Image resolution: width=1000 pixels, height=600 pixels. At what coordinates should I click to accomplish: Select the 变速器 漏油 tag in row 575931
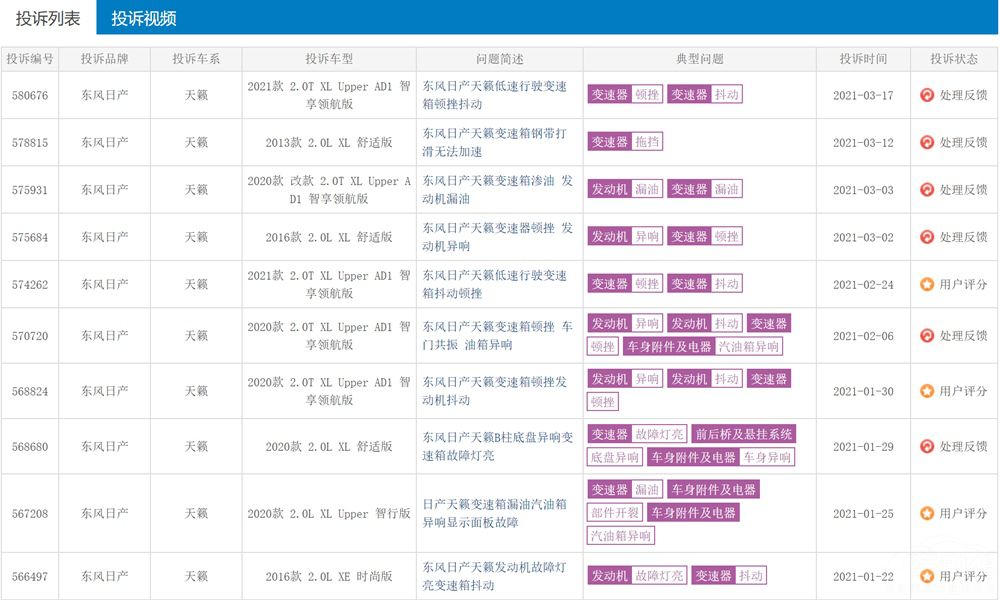[x=705, y=189]
